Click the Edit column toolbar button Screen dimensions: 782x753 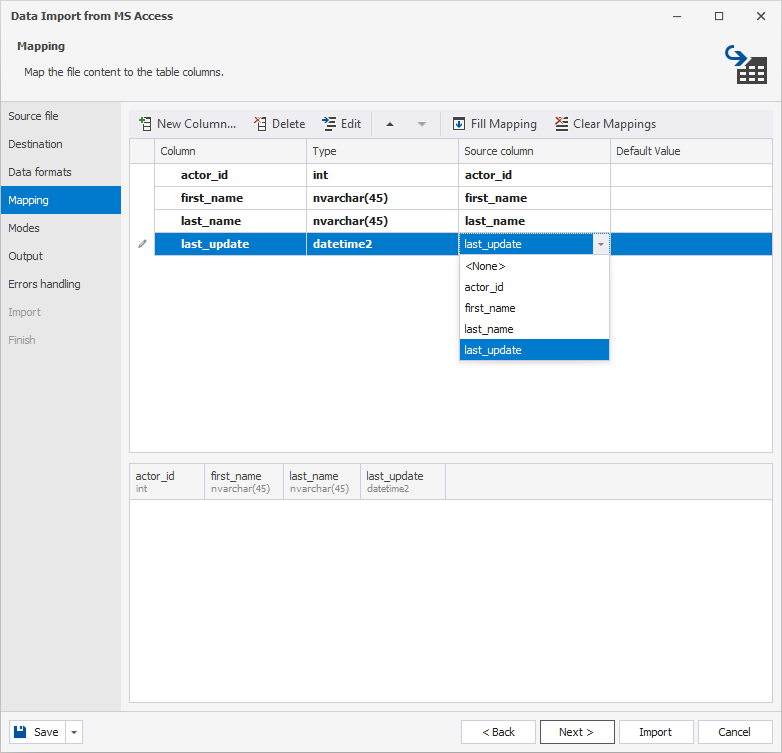point(342,124)
